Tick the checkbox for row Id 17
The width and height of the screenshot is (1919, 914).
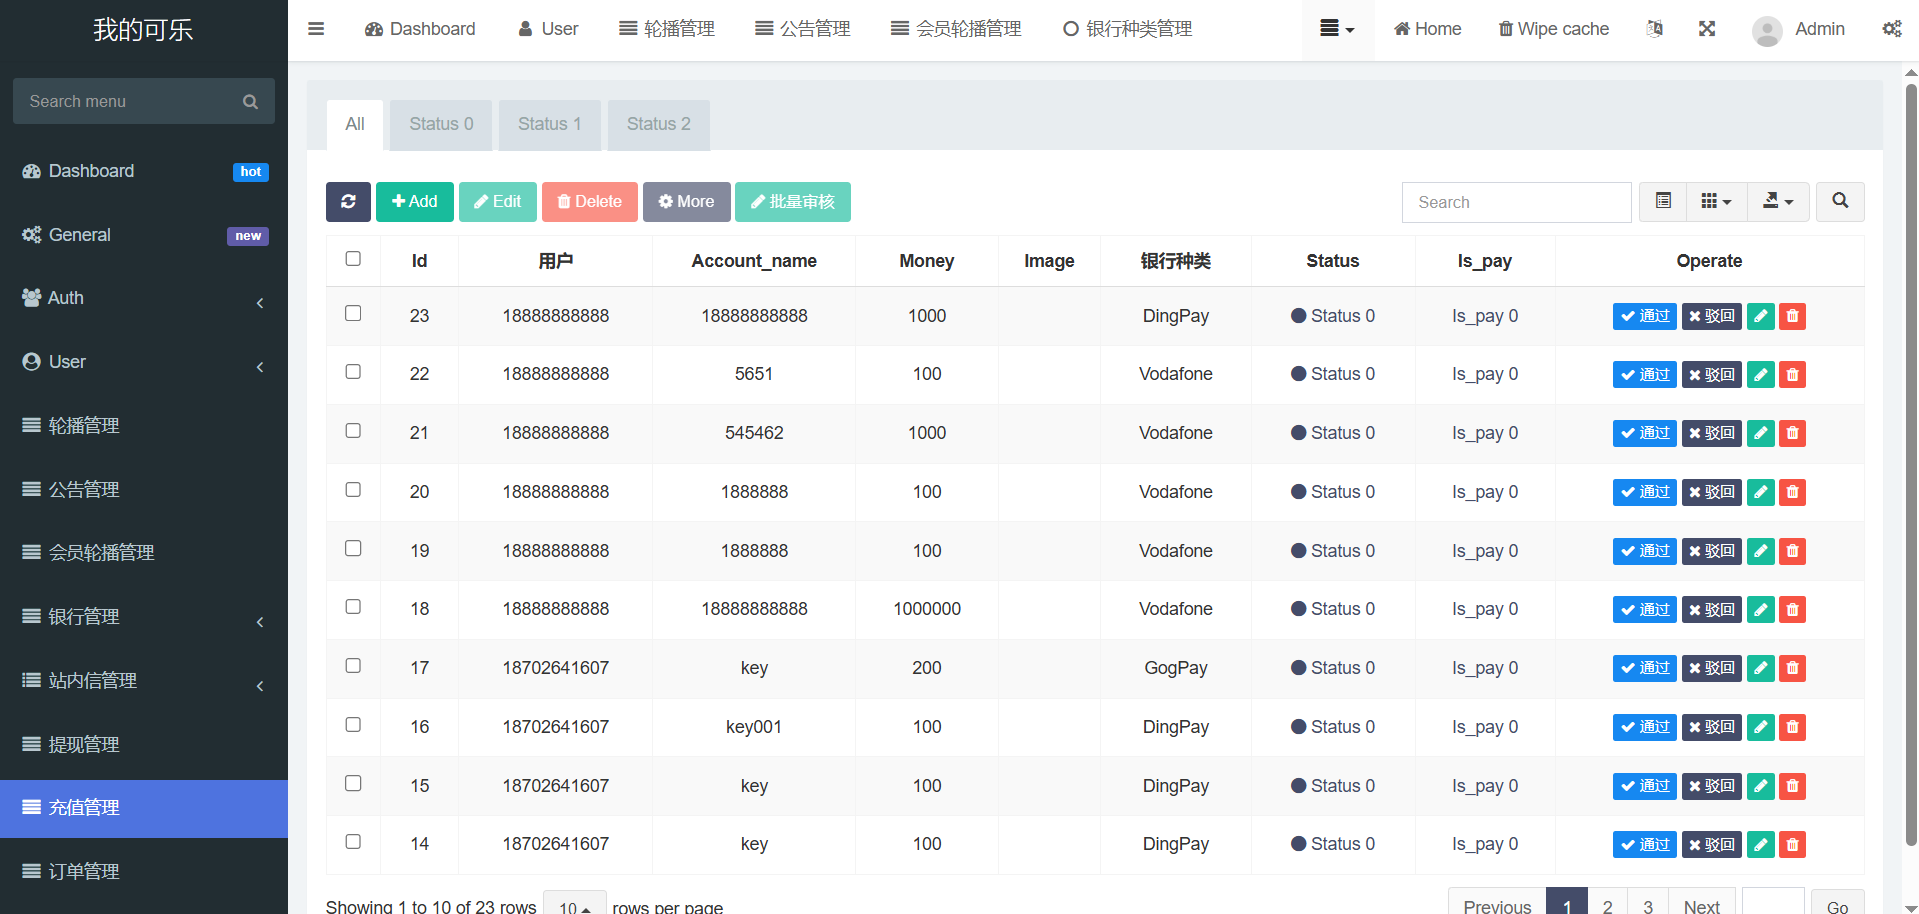353,666
